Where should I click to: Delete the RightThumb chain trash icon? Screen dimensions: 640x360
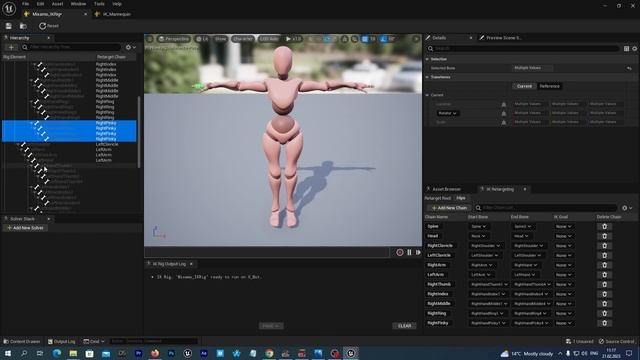[x=604, y=284]
